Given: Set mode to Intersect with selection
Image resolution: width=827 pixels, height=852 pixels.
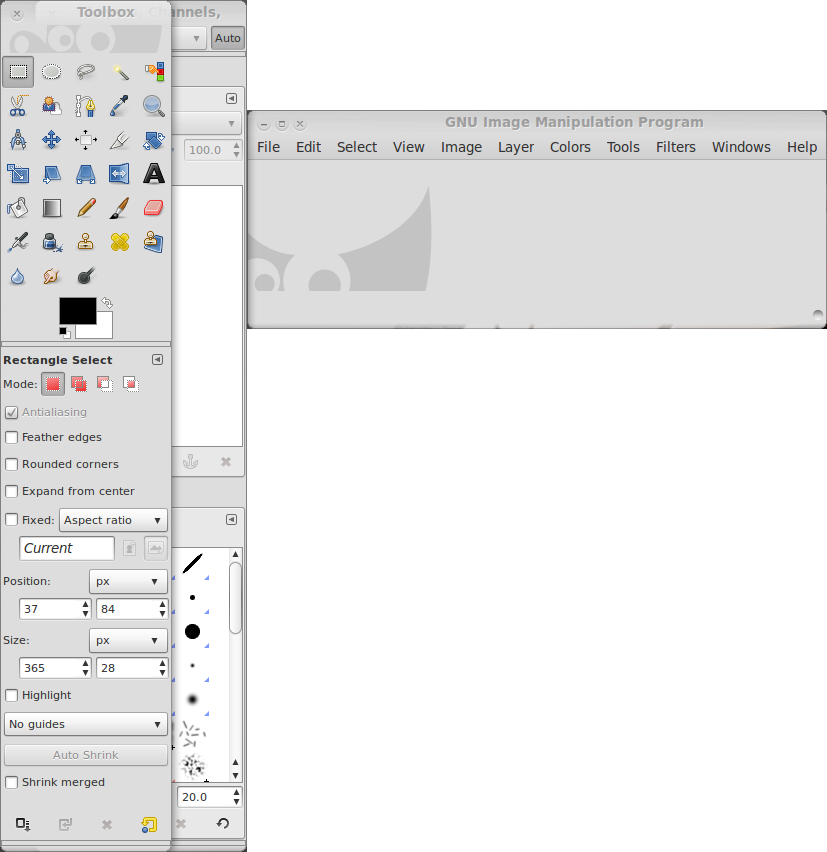Looking at the screenshot, I should point(131,384).
